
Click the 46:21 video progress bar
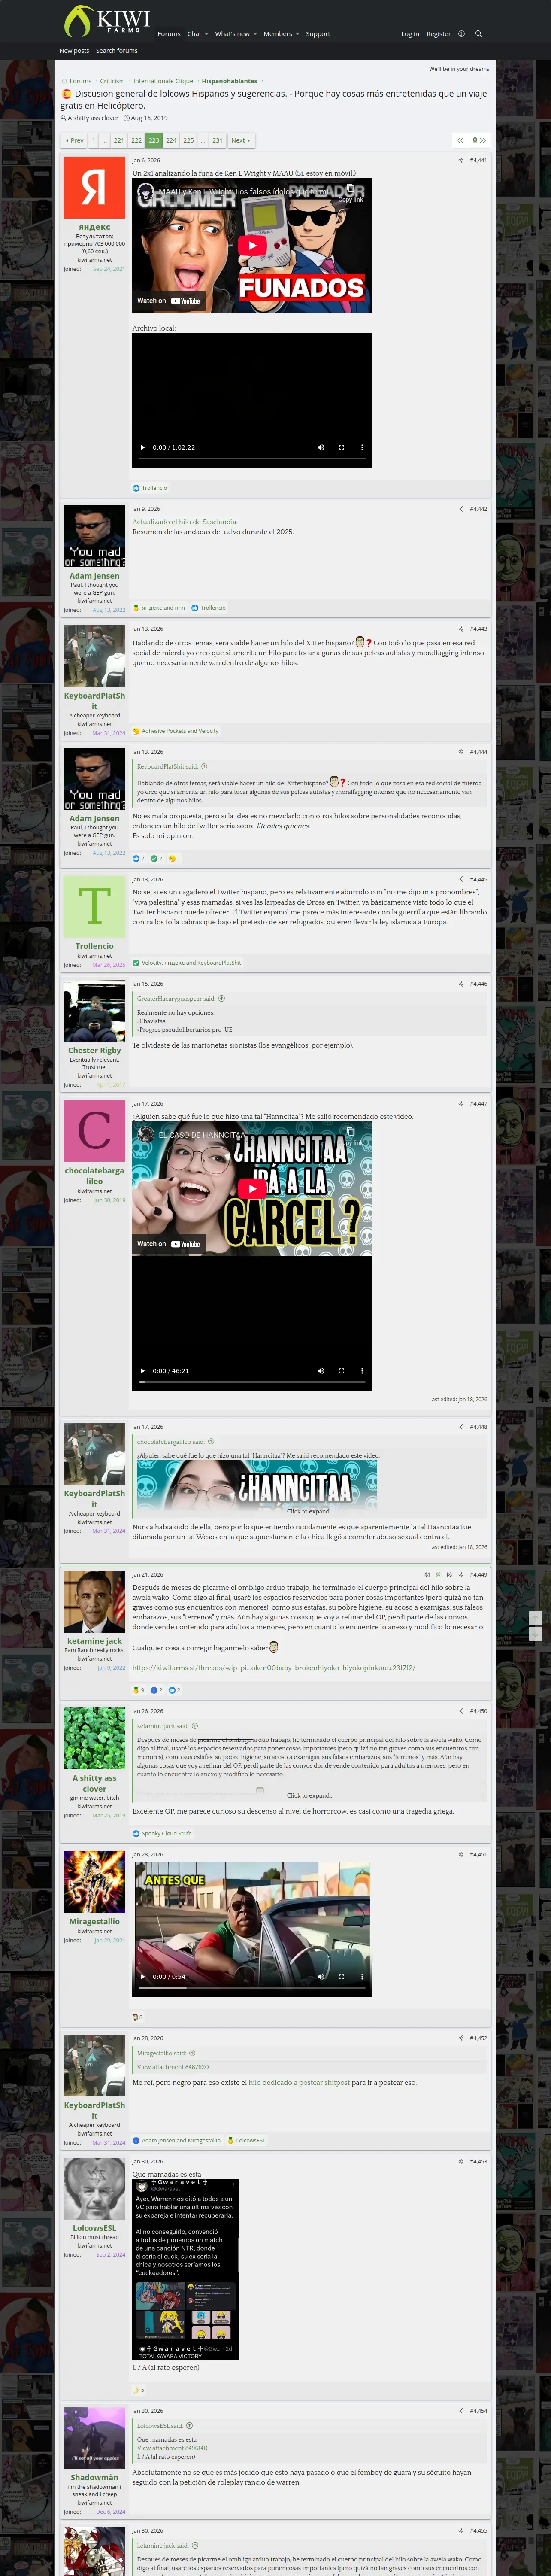click(252, 1382)
